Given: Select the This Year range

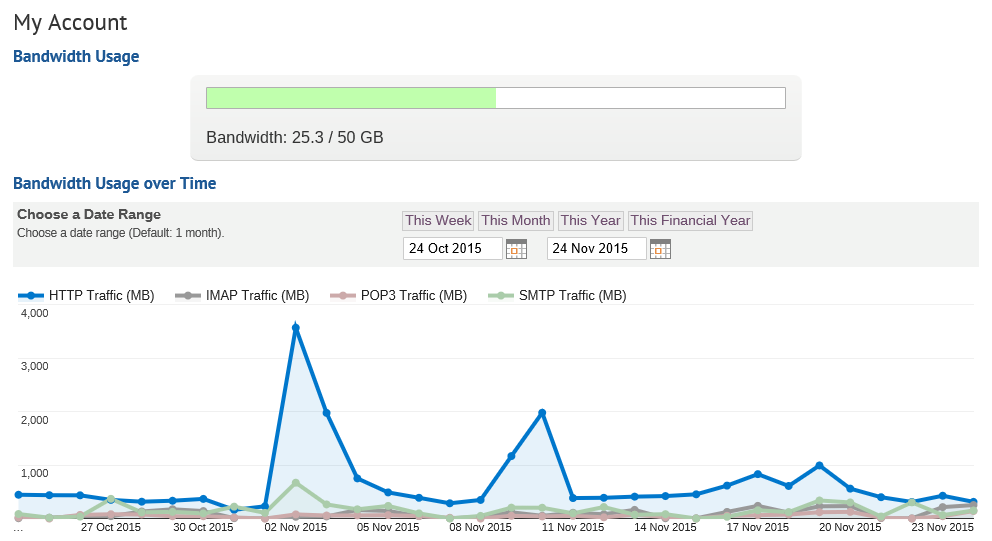Looking at the screenshot, I should coord(590,220).
